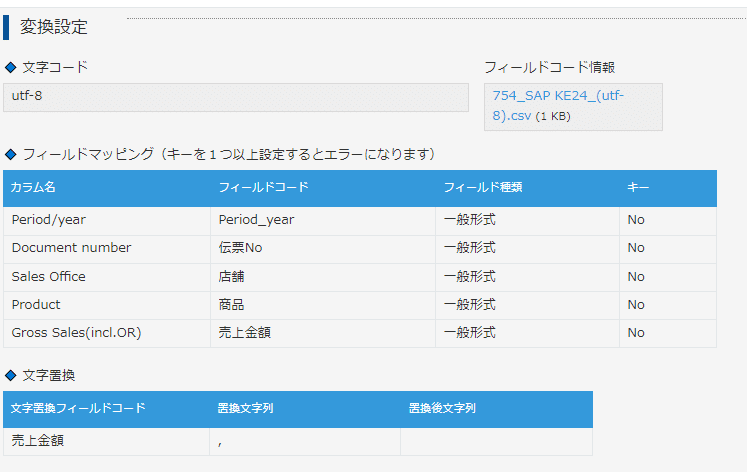Click the blue diamond icon beside 文字置換
The height and width of the screenshot is (472, 747).
tap(10, 376)
